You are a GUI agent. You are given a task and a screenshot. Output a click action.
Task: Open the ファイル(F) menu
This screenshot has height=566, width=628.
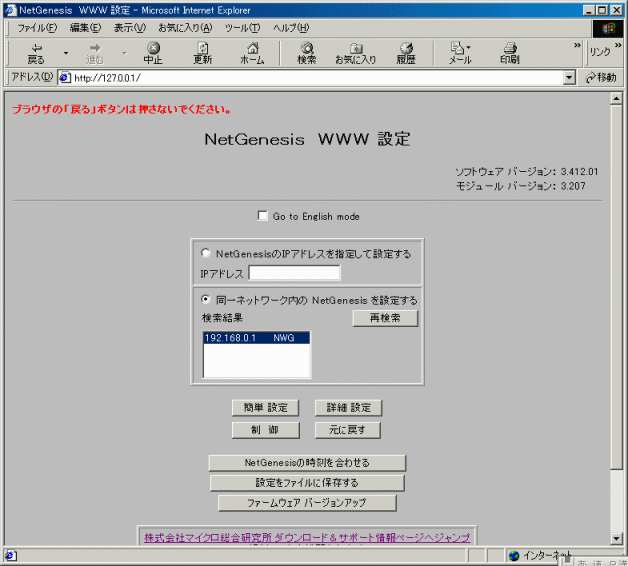click(37, 28)
